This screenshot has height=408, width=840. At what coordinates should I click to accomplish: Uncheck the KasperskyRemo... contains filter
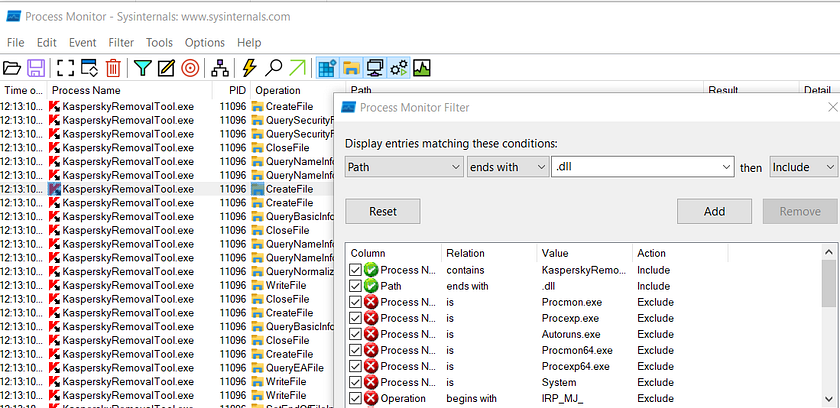click(x=355, y=270)
